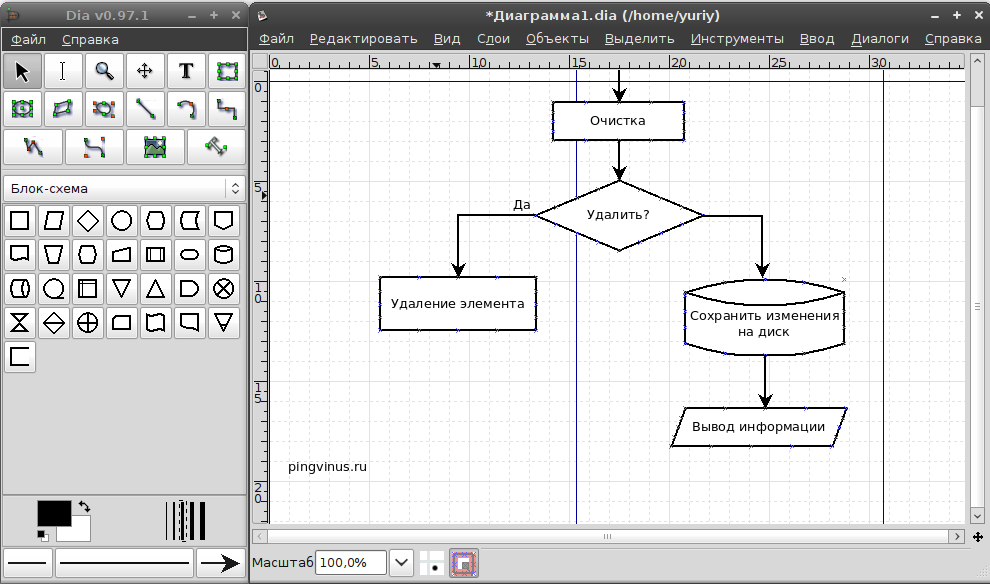
Task: Select the Scroll diagram tool
Action: [x=145, y=71]
